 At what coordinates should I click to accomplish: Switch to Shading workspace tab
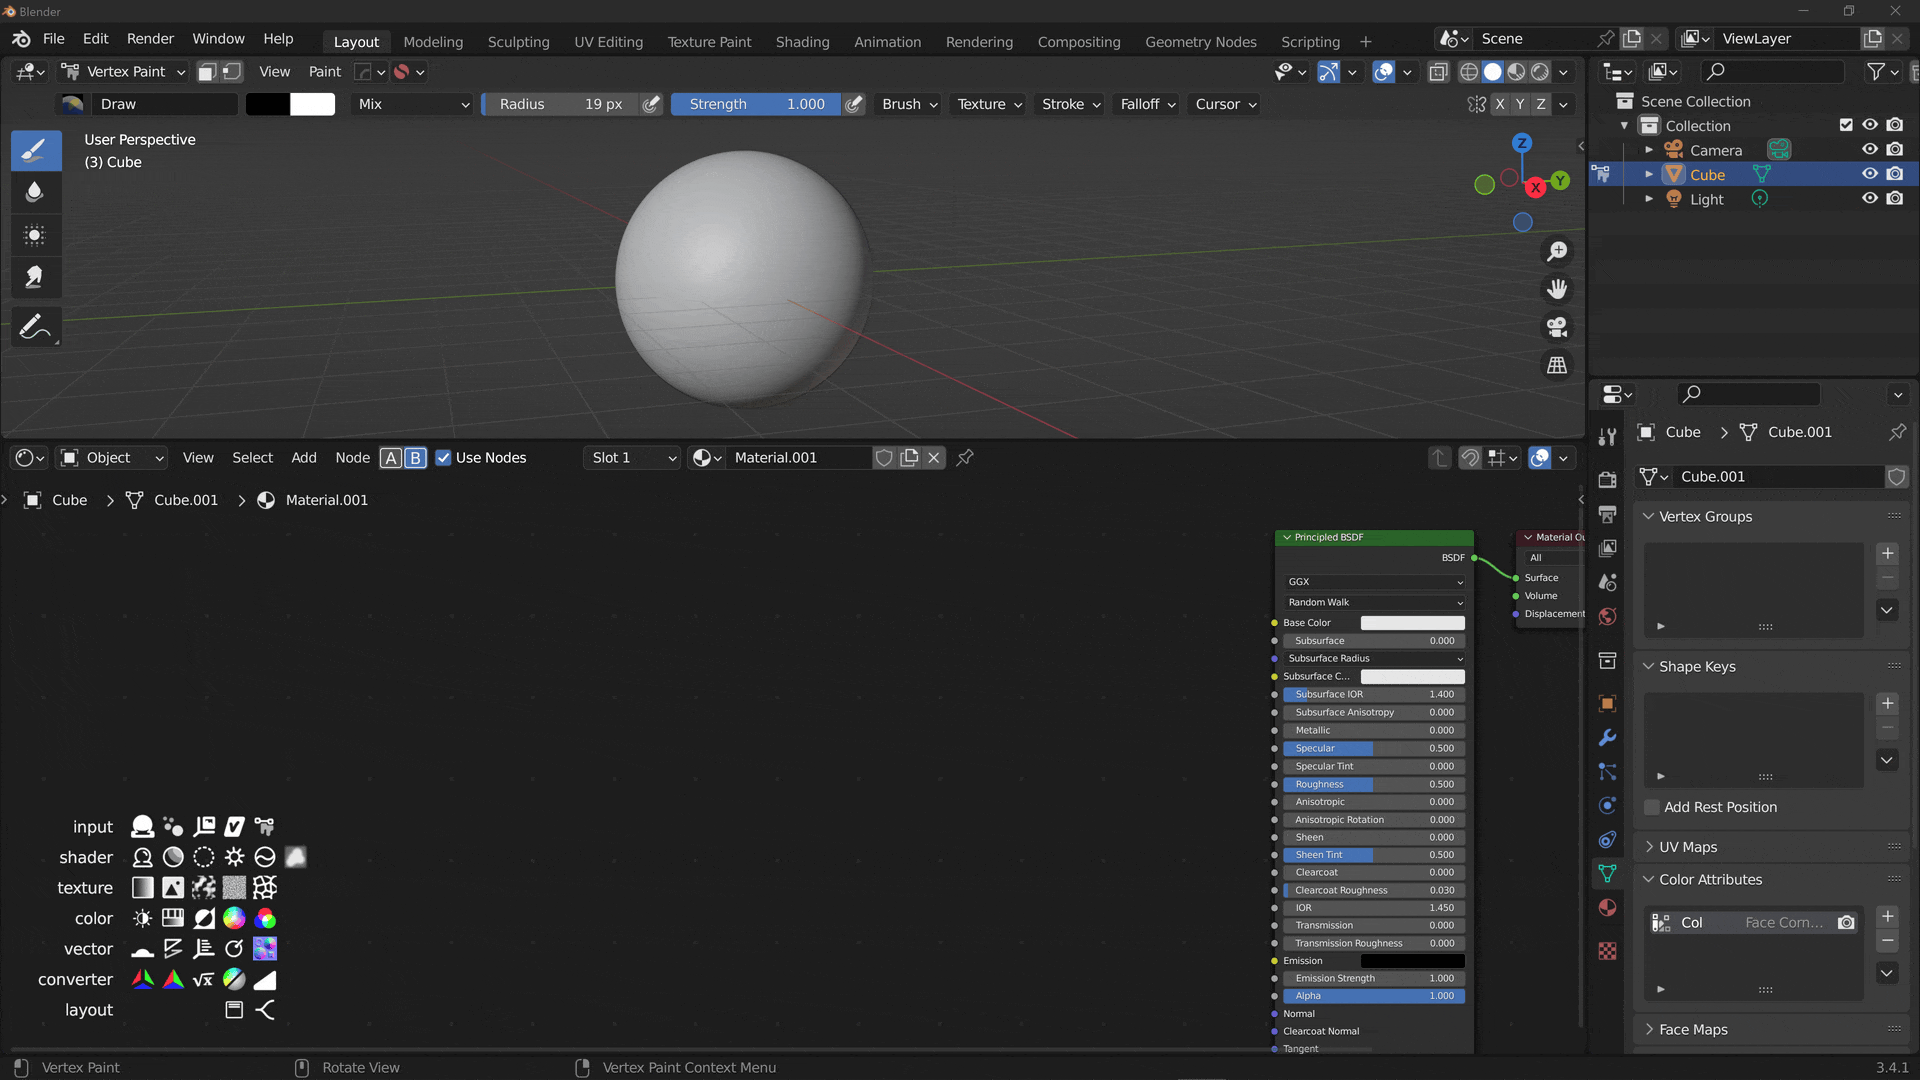802,42
